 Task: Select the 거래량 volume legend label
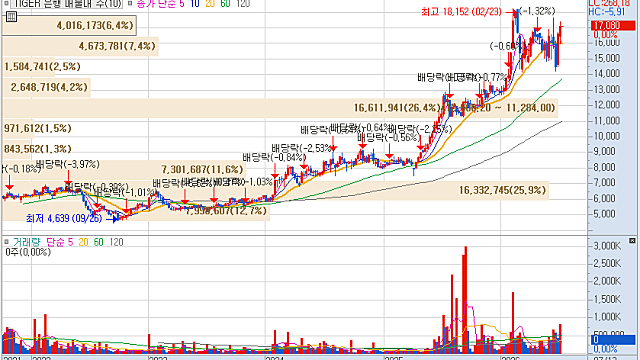point(27,242)
